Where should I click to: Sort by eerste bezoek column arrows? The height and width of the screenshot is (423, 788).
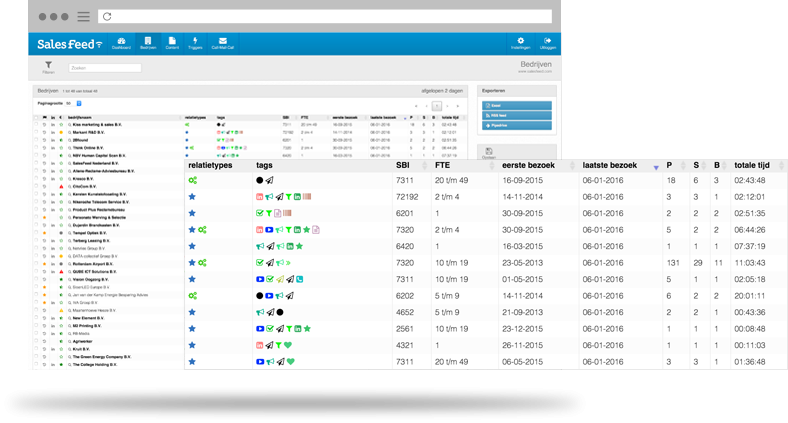click(x=572, y=166)
